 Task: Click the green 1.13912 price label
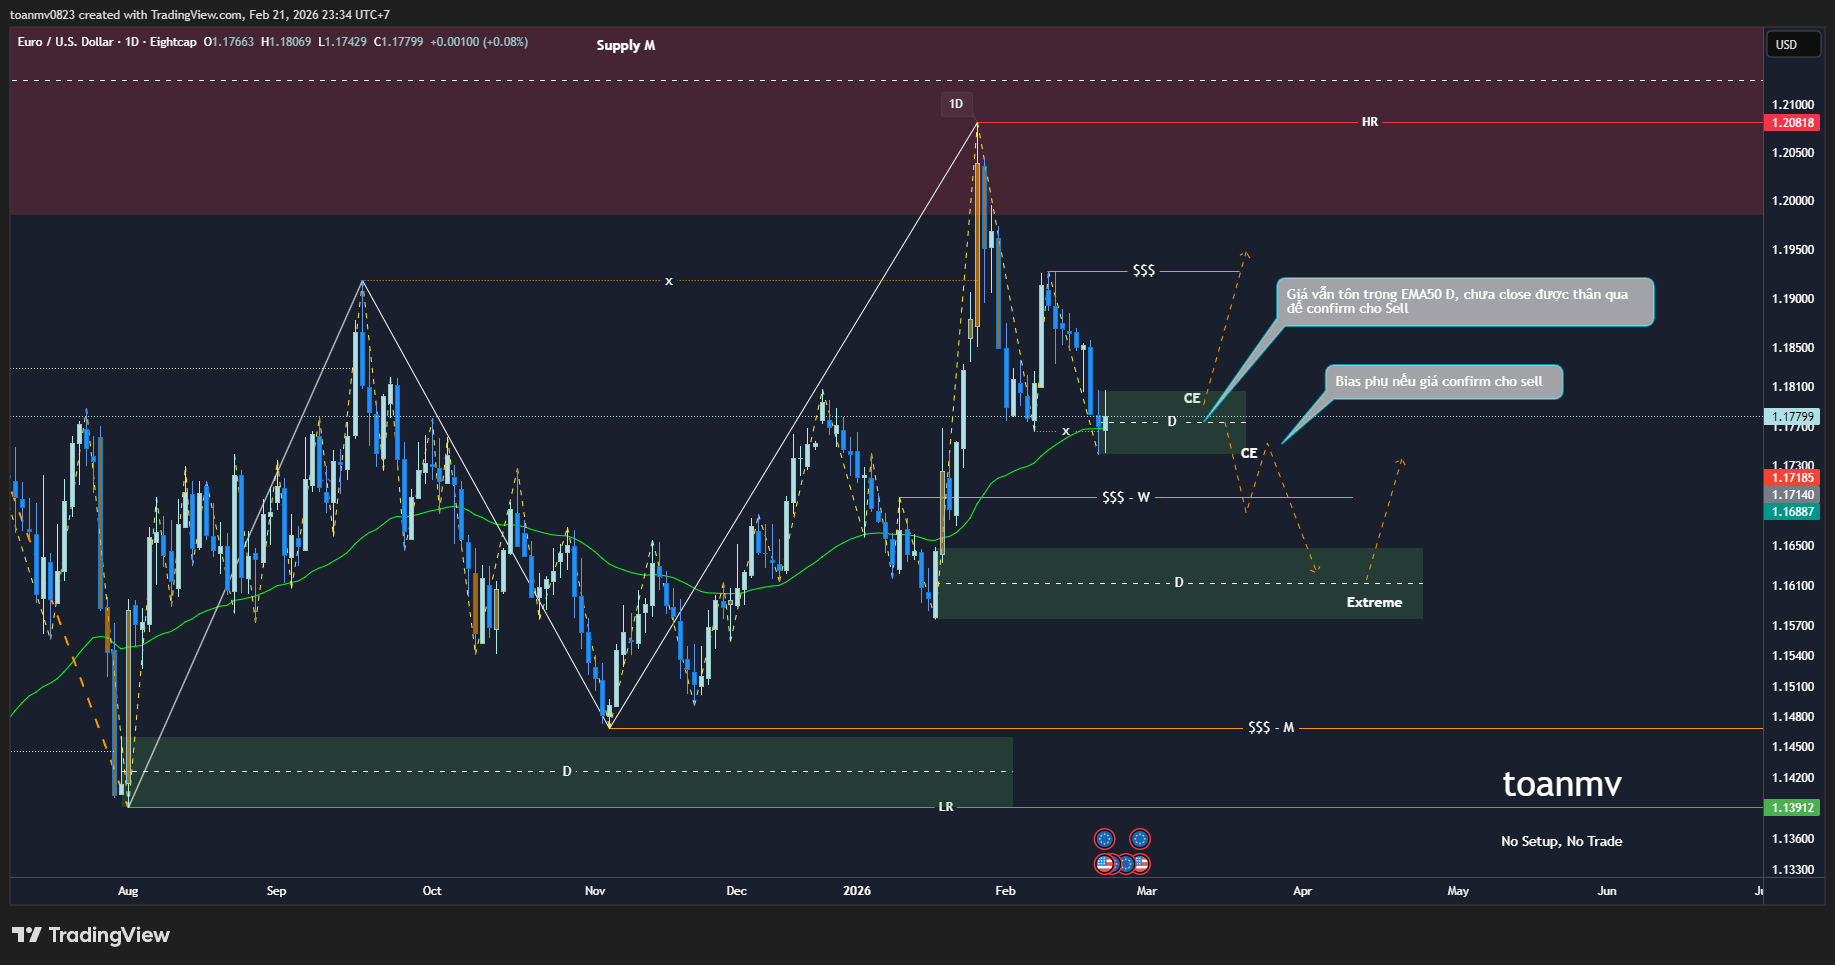tap(1793, 808)
